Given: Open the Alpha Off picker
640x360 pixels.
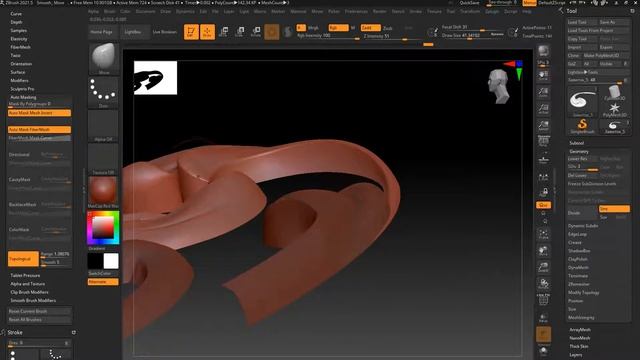Looking at the screenshot, I should pos(104,126).
